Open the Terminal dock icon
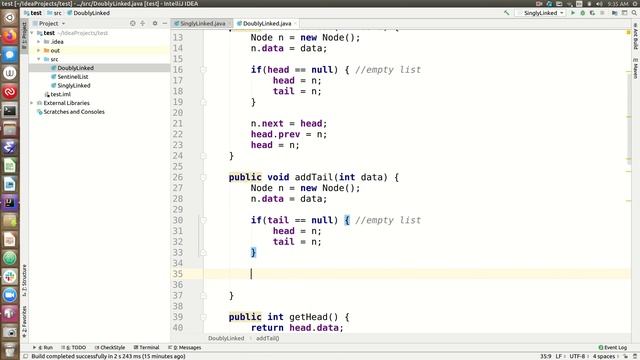This screenshot has width=640, height=360. point(9,110)
